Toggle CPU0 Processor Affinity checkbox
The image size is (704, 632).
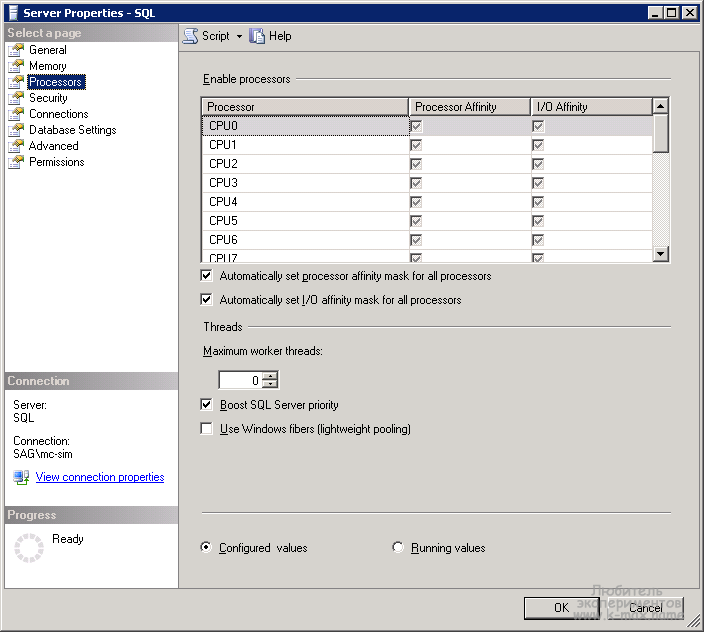point(416,126)
